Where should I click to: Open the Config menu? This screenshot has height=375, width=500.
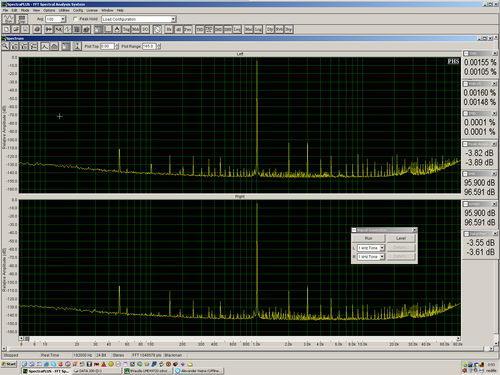[78, 10]
